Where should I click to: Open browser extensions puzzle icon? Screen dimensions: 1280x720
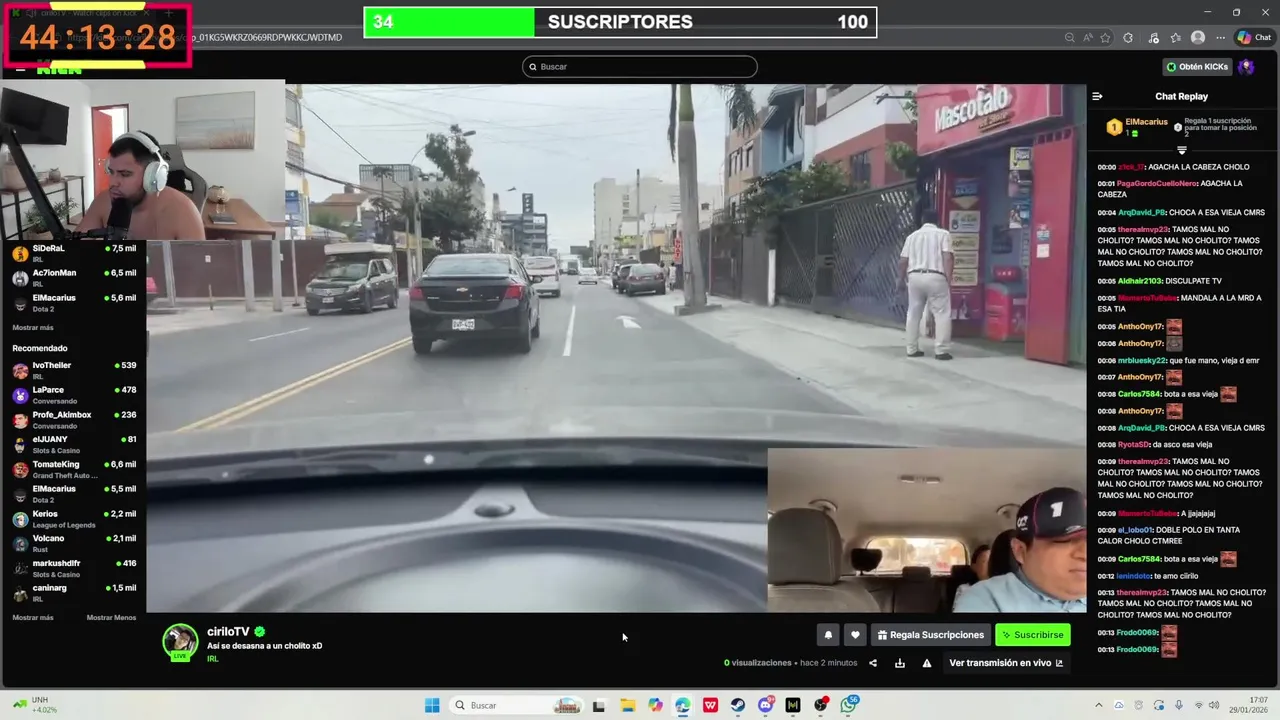(1128, 38)
